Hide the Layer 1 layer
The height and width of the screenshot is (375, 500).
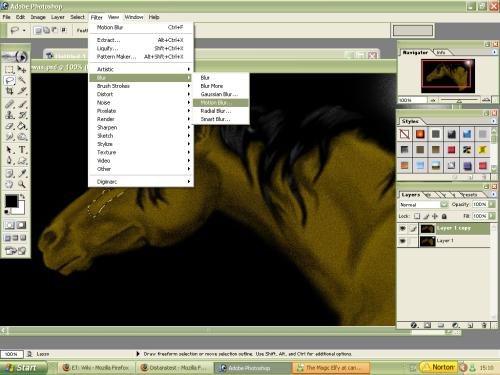[403, 241]
